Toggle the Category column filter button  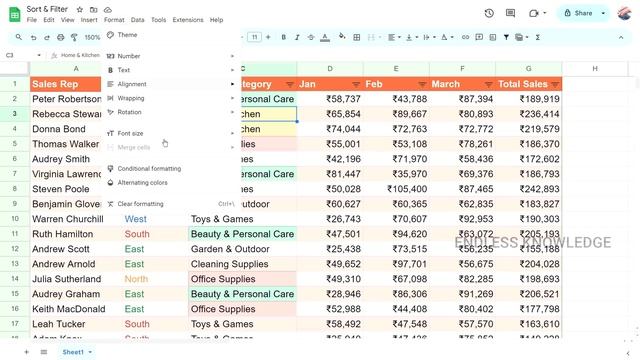click(x=290, y=84)
